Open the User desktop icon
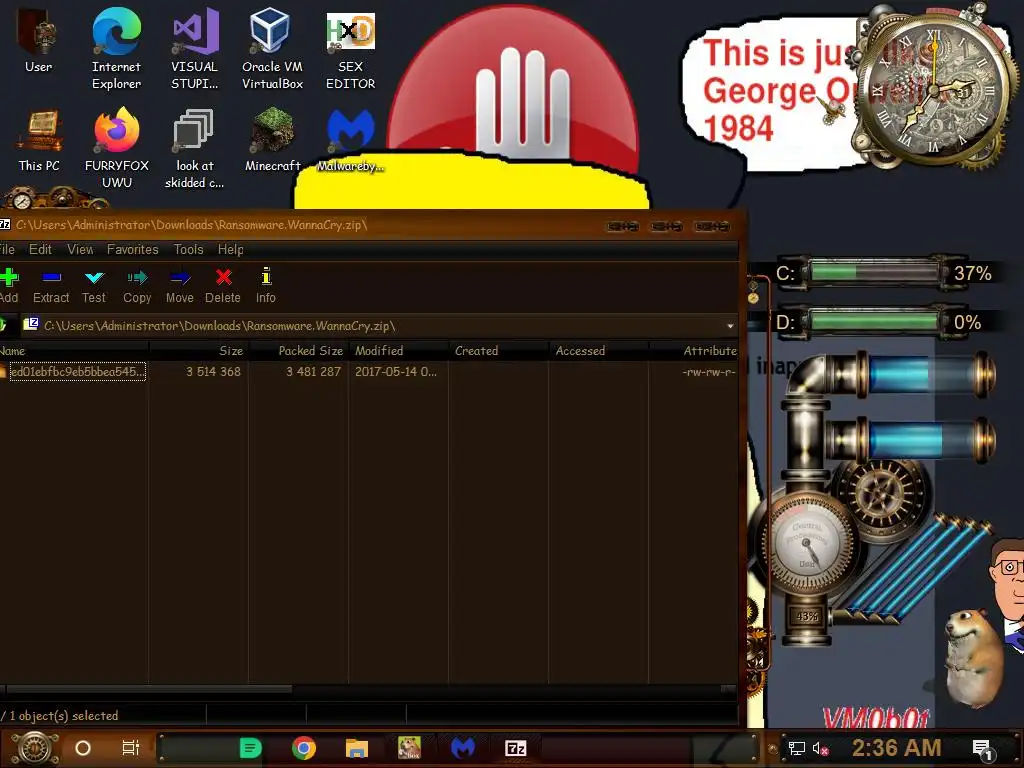The image size is (1024, 768). 39,40
